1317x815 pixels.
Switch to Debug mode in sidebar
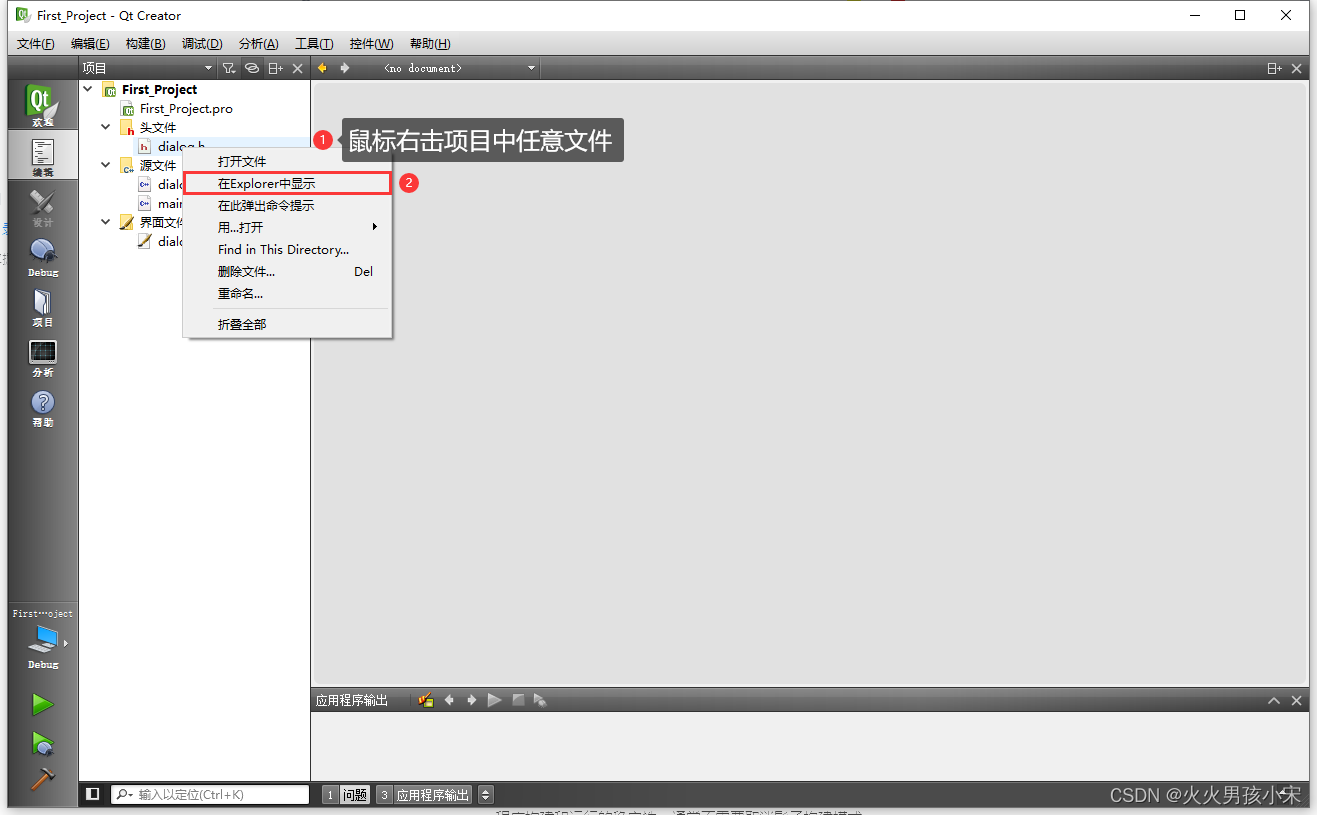[42, 255]
